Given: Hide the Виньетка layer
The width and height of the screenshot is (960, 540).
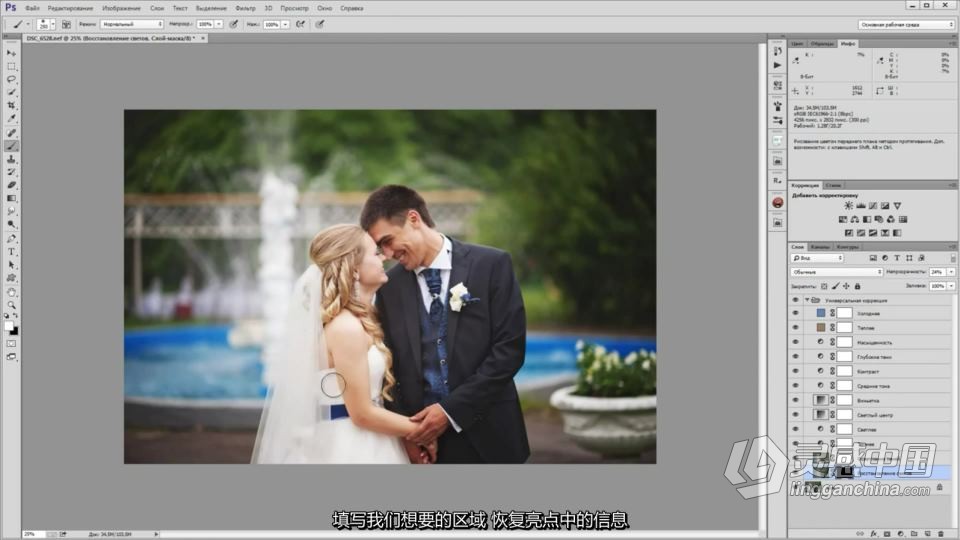Looking at the screenshot, I should click(x=795, y=400).
